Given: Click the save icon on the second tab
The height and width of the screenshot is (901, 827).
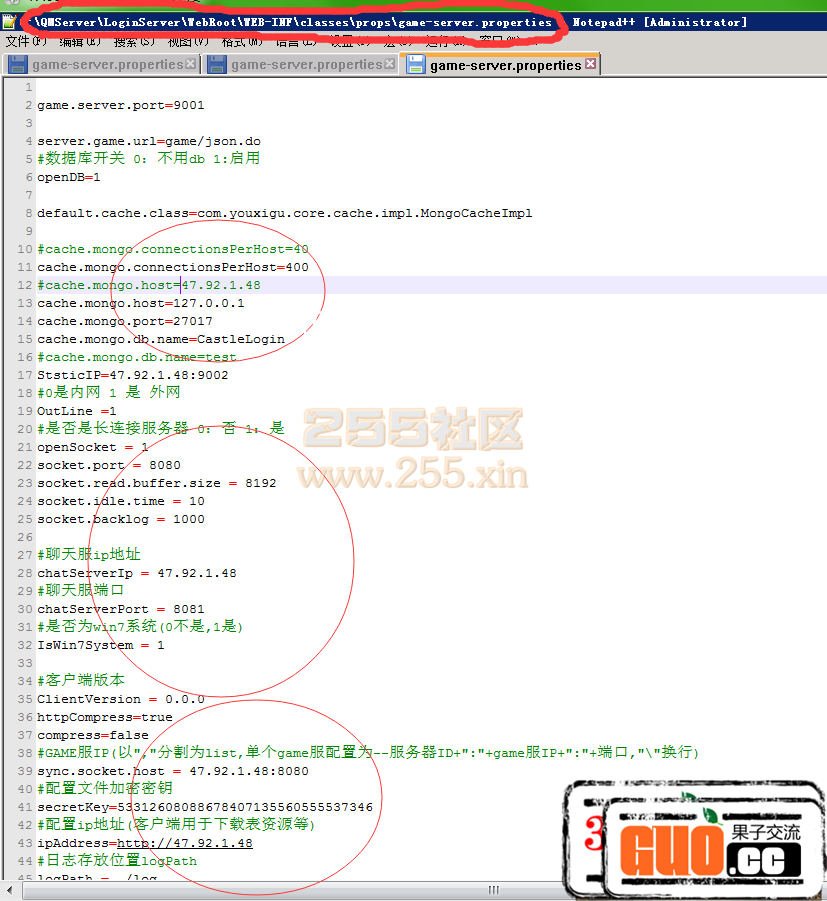Looking at the screenshot, I should pyautogui.click(x=217, y=63).
